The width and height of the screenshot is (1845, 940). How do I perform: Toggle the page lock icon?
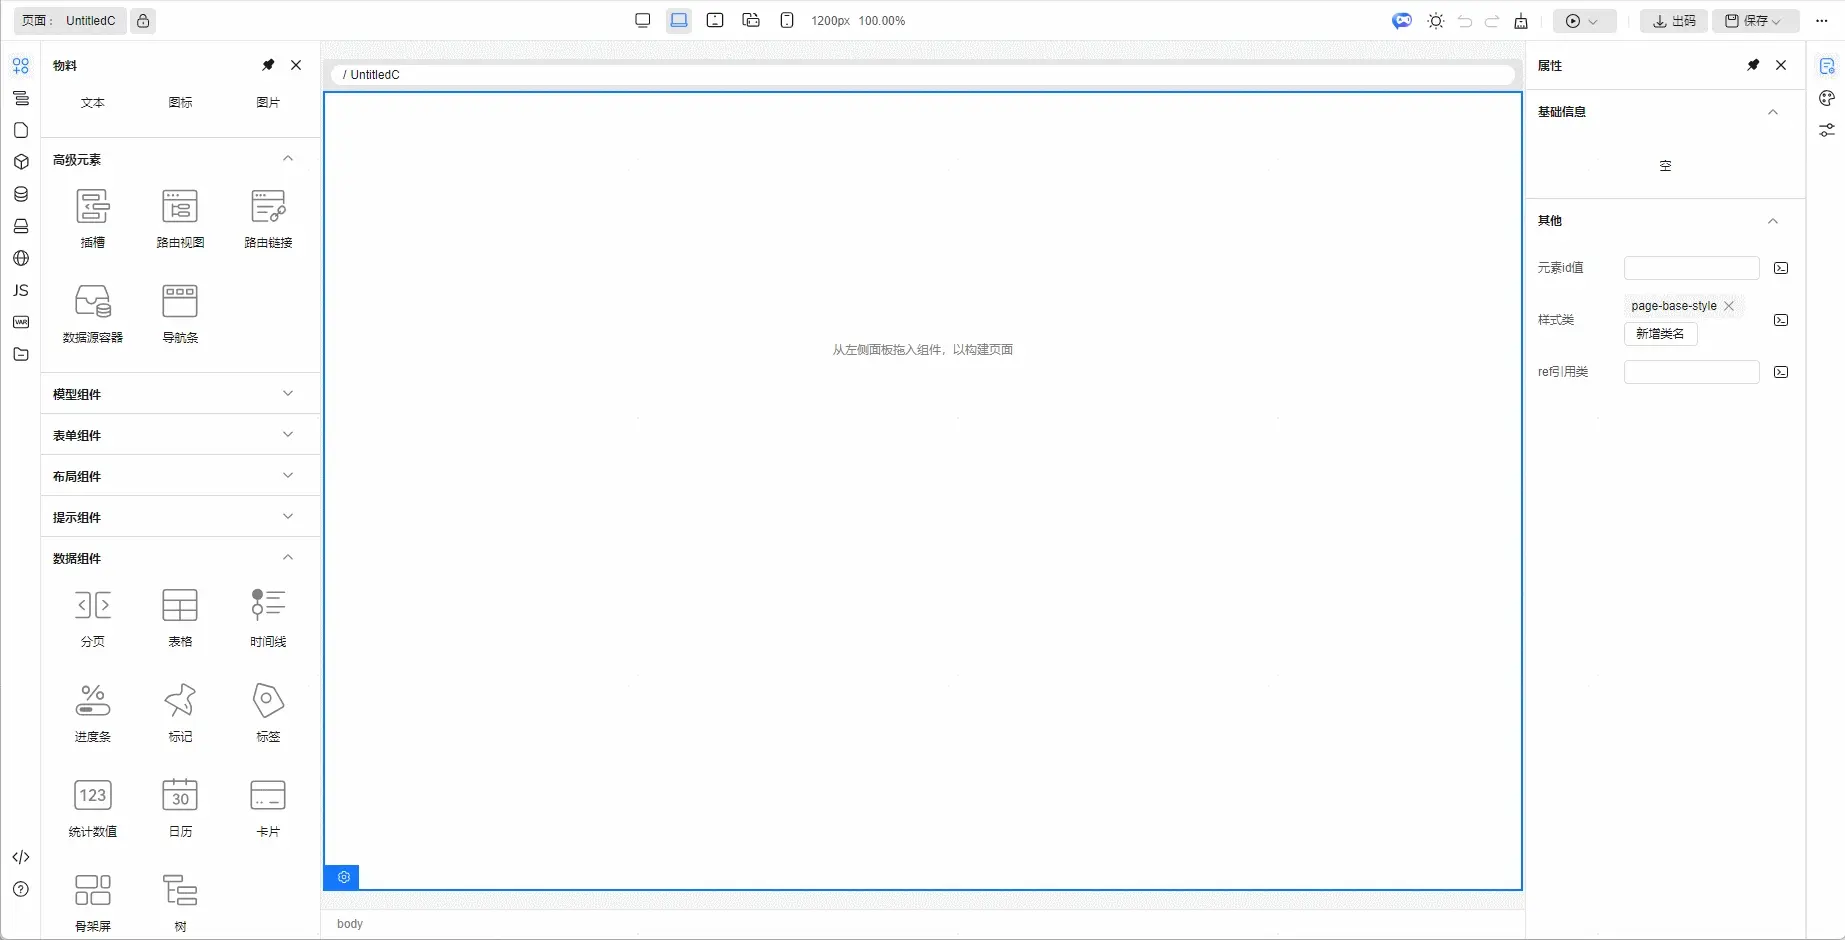tap(143, 21)
